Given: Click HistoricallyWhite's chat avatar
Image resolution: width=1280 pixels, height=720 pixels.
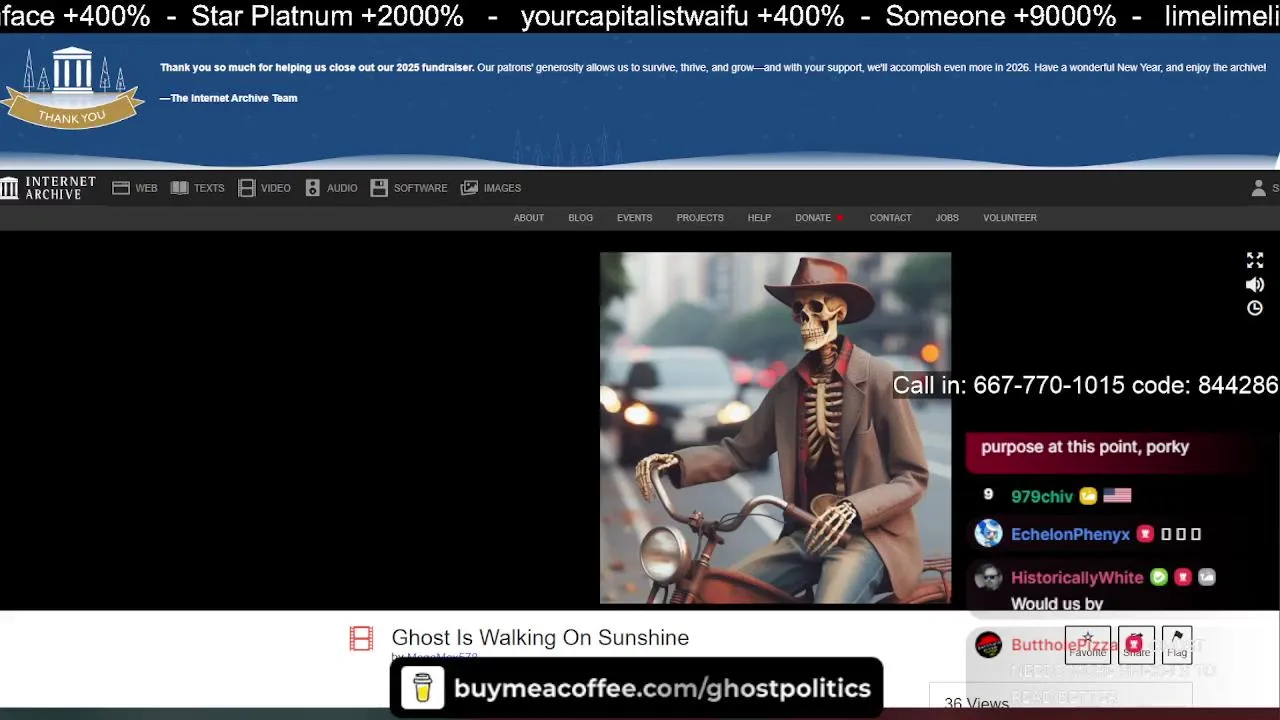Looking at the screenshot, I should pyautogui.click(x=988, y=577).
